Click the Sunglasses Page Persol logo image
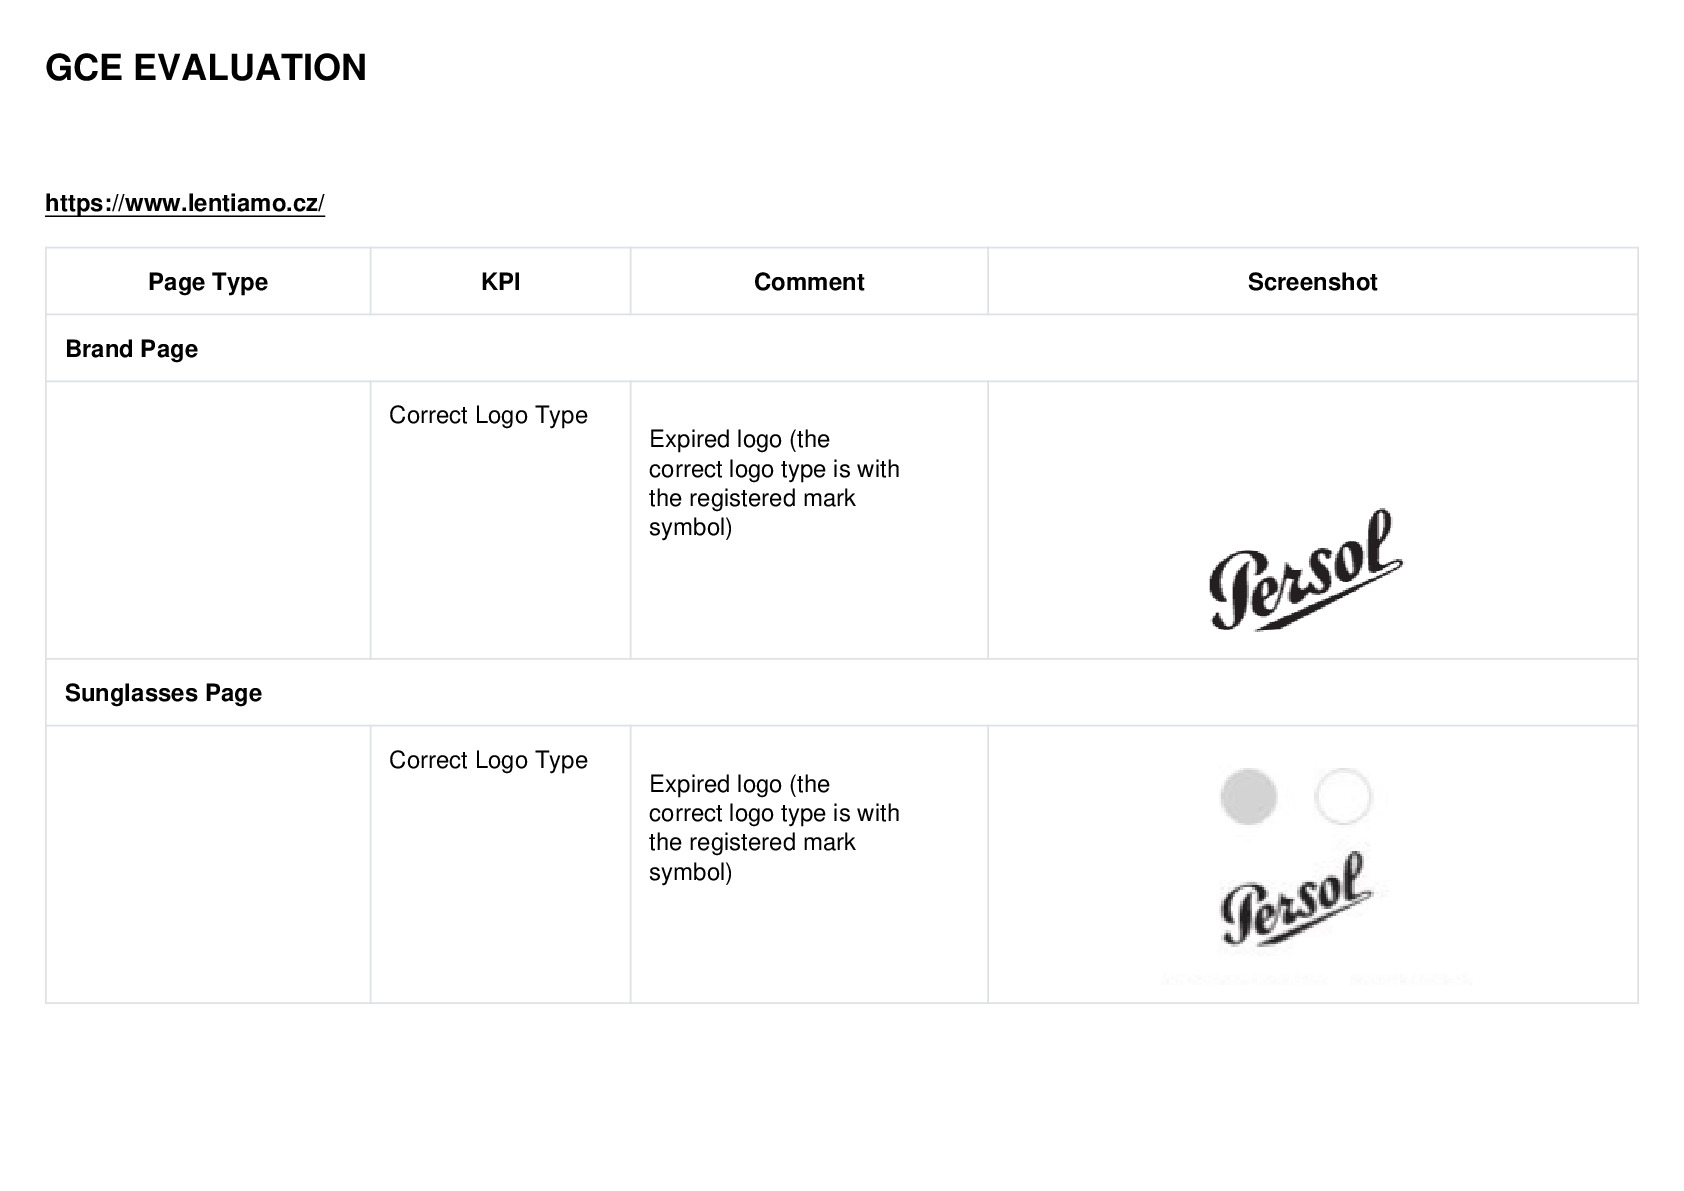 (1297, 898)
